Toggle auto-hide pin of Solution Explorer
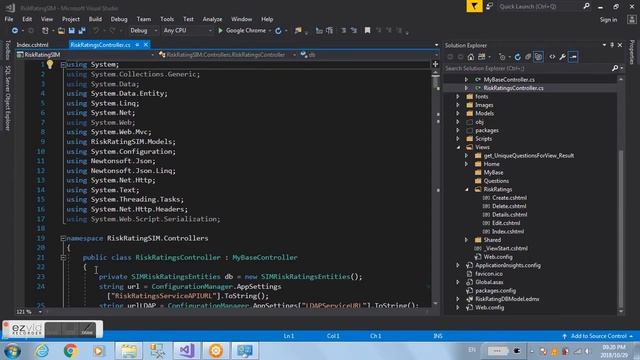This screenshot has height=360, width=640. 612,45
